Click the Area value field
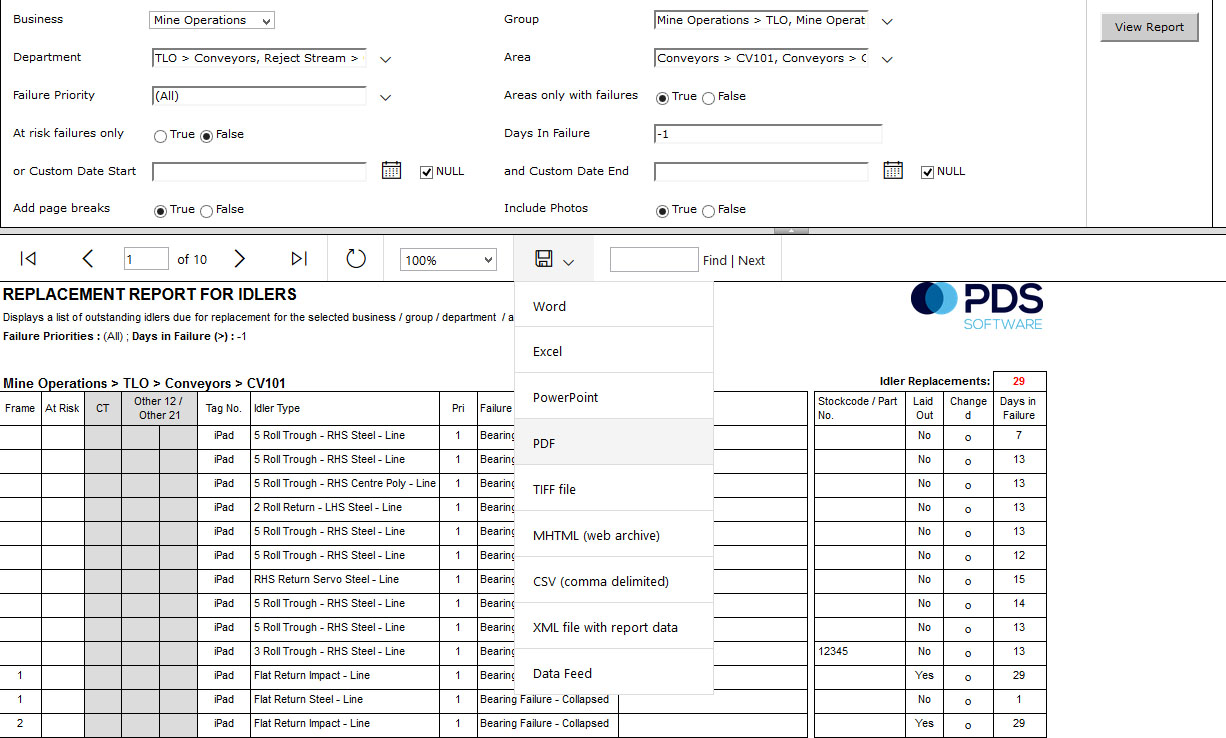1226x738 pixels. (761, 58)
